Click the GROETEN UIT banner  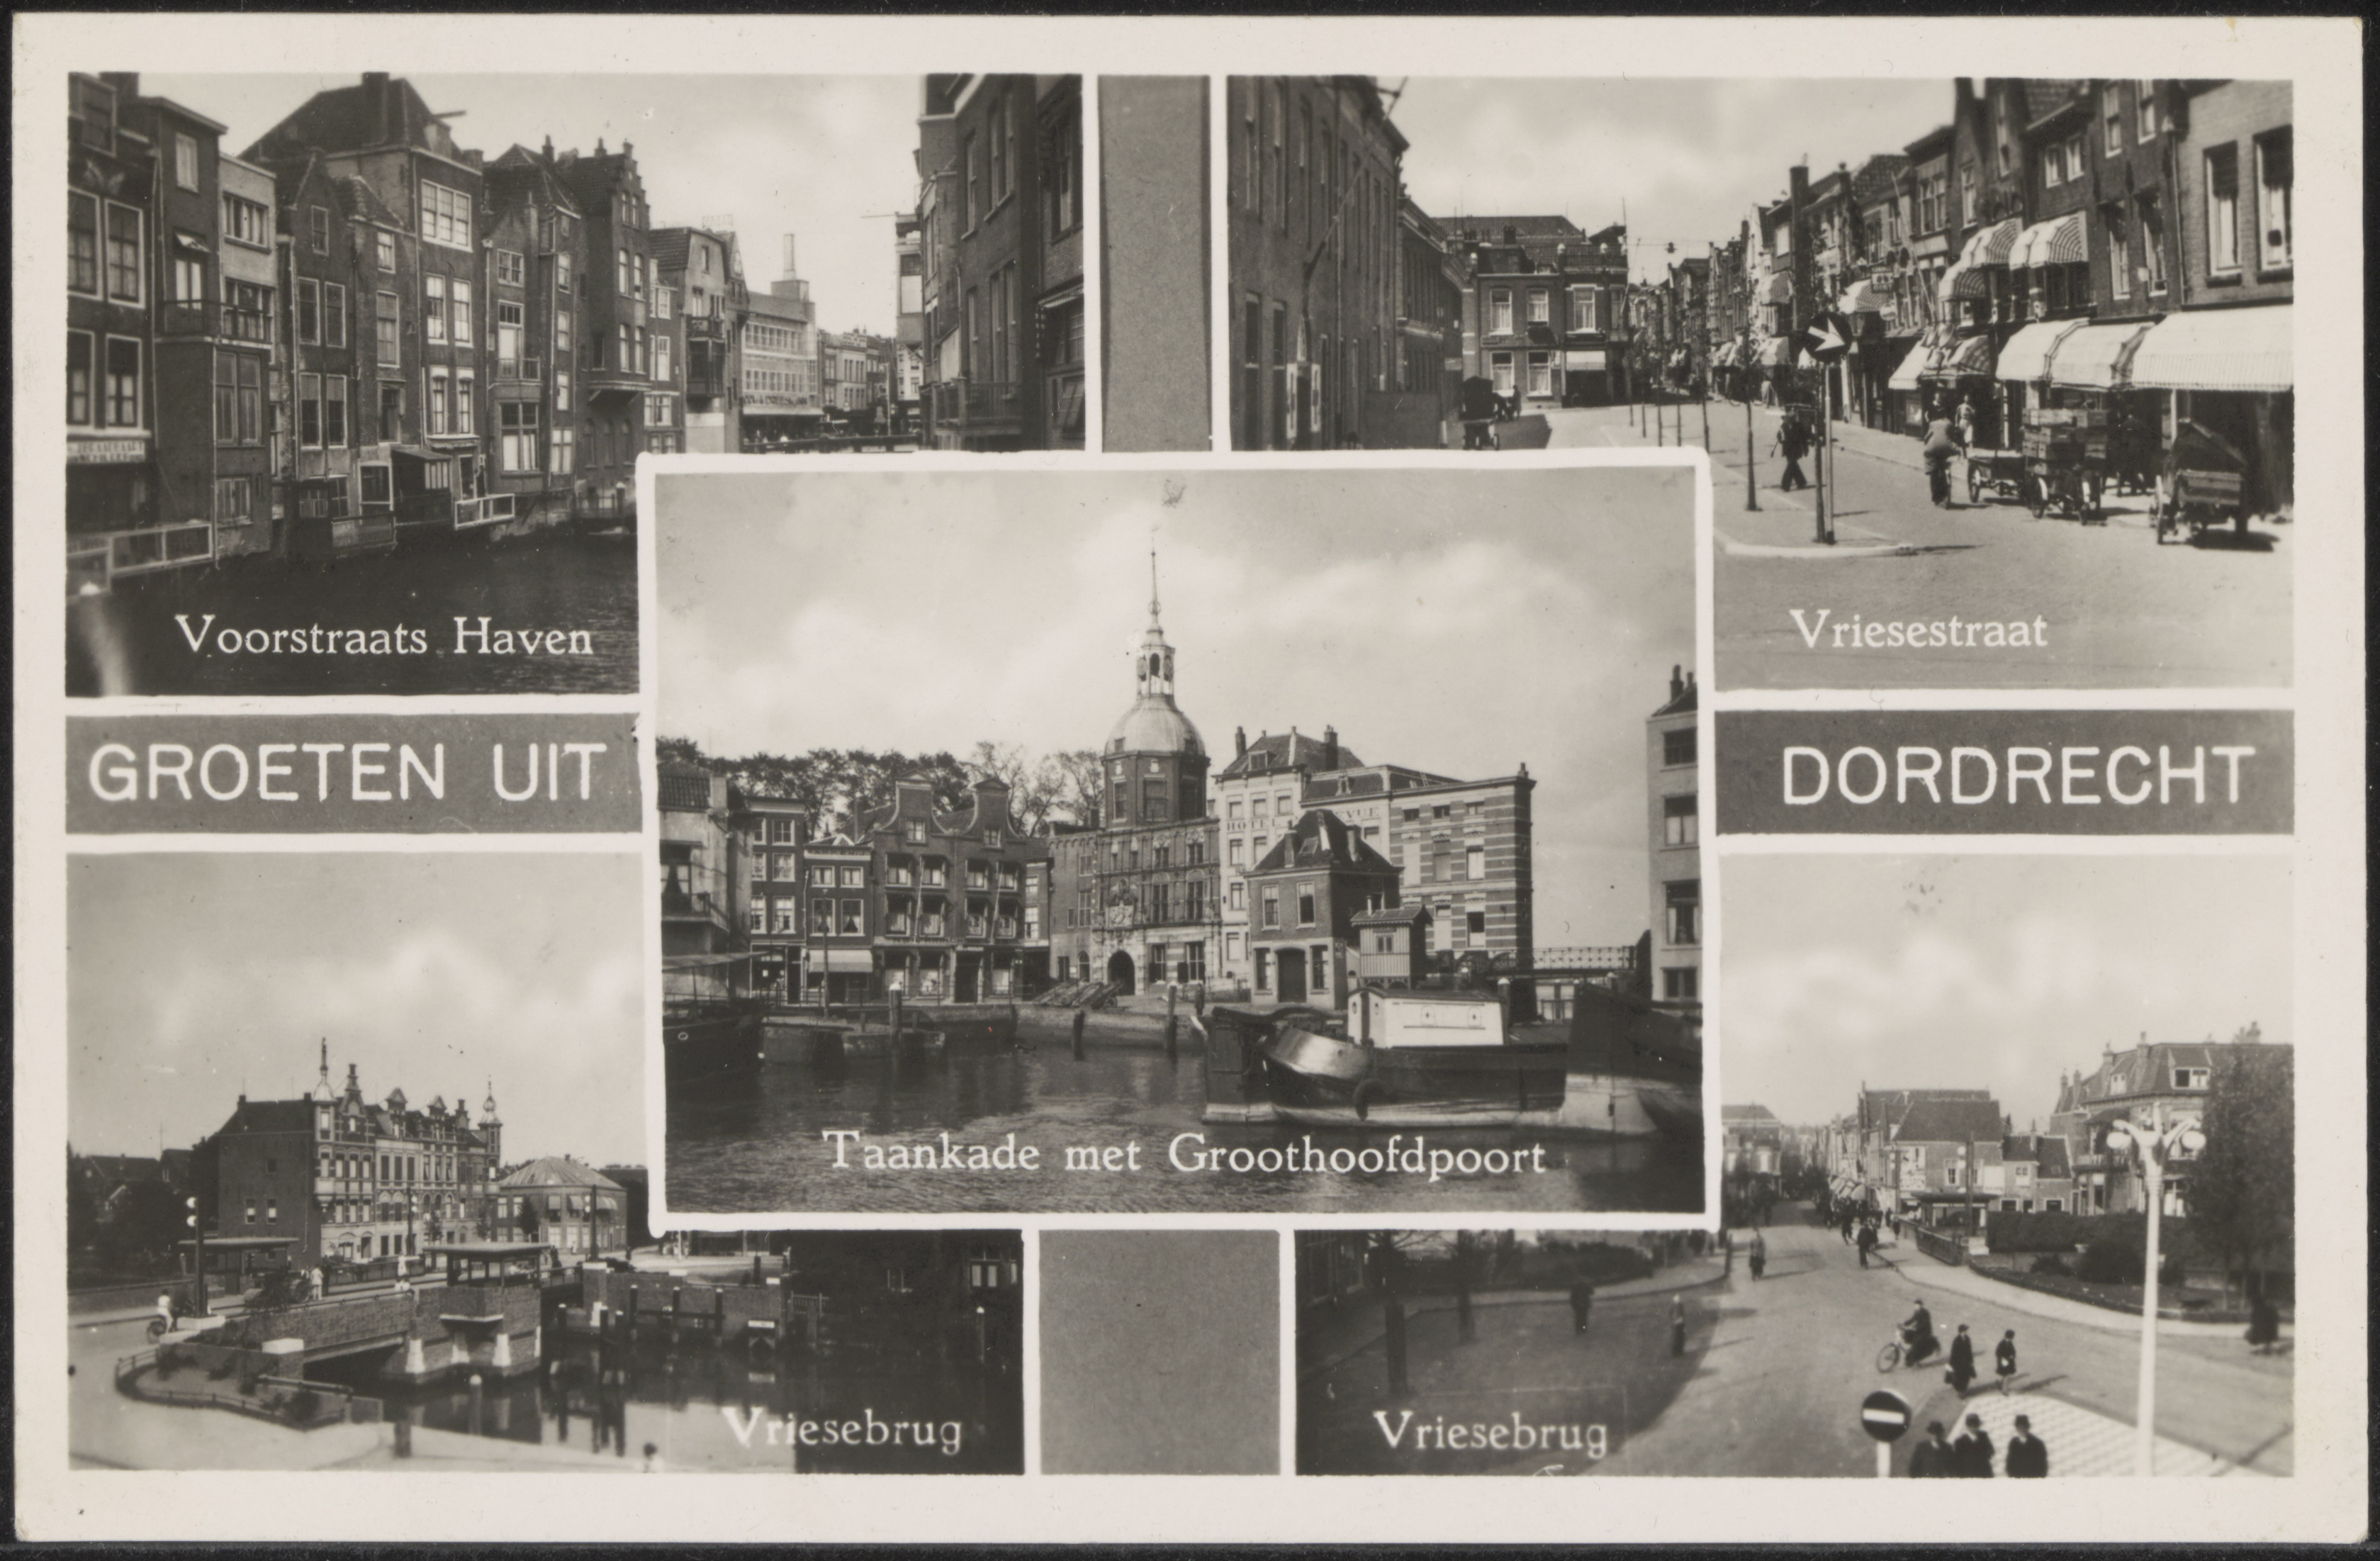pos(352,773)
